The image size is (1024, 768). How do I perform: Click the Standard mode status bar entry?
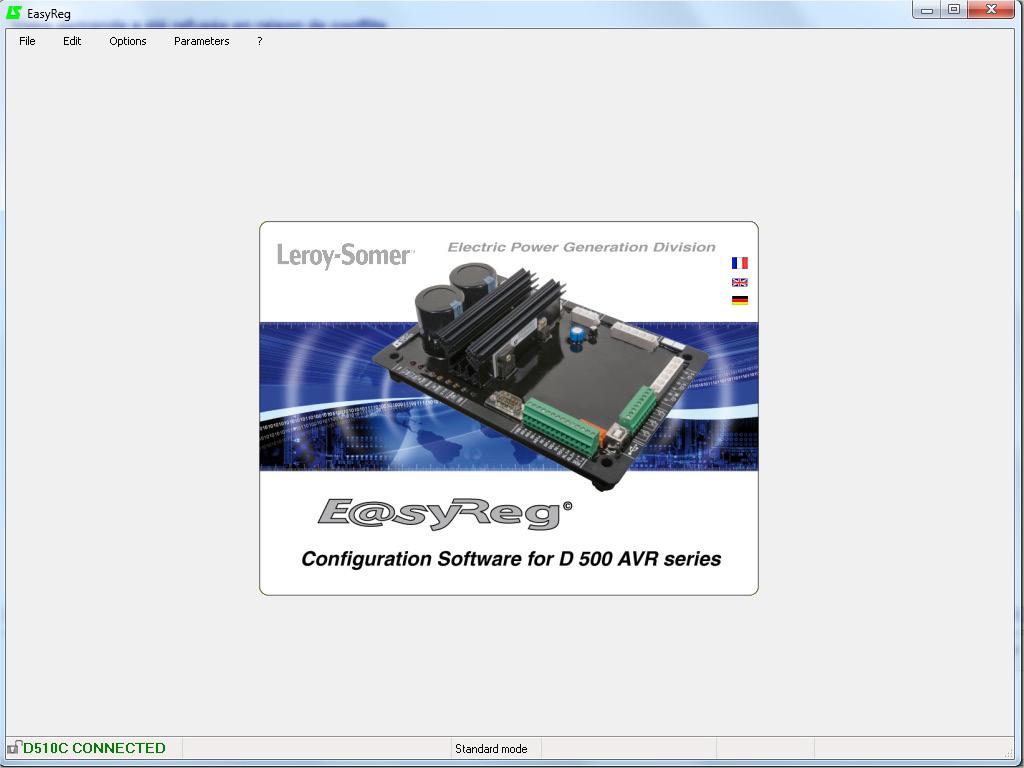[x=491, y=748]
